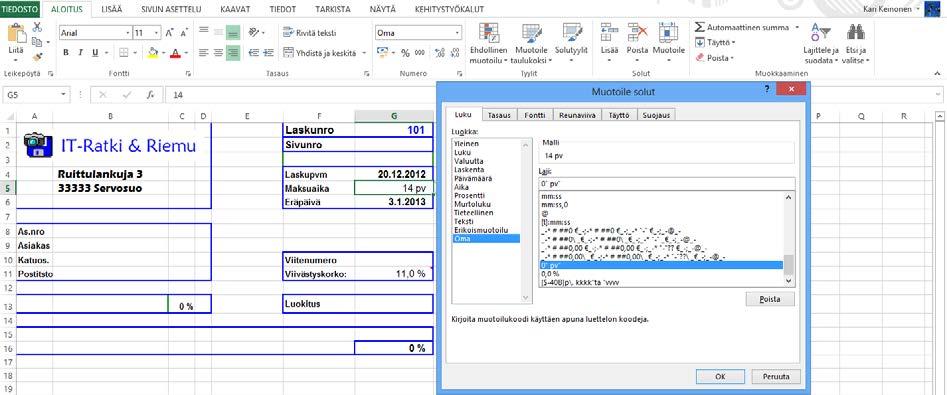Screen dimensions: 947x395
Task: Click Automaattinen summa sigma button
Action: 742,28
